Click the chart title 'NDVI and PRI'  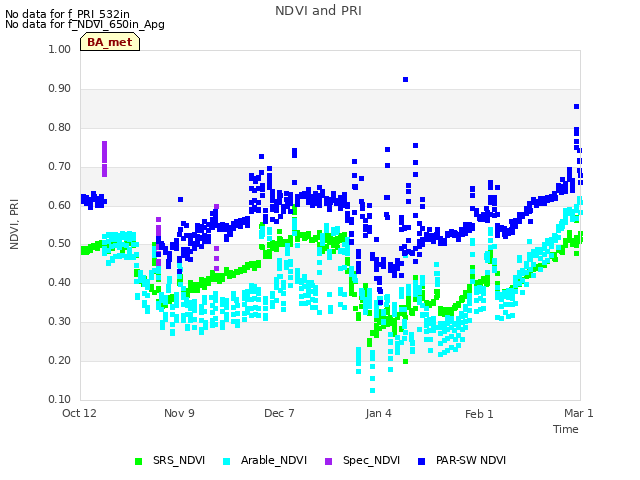pyautogui.click(x=318, y=11)
